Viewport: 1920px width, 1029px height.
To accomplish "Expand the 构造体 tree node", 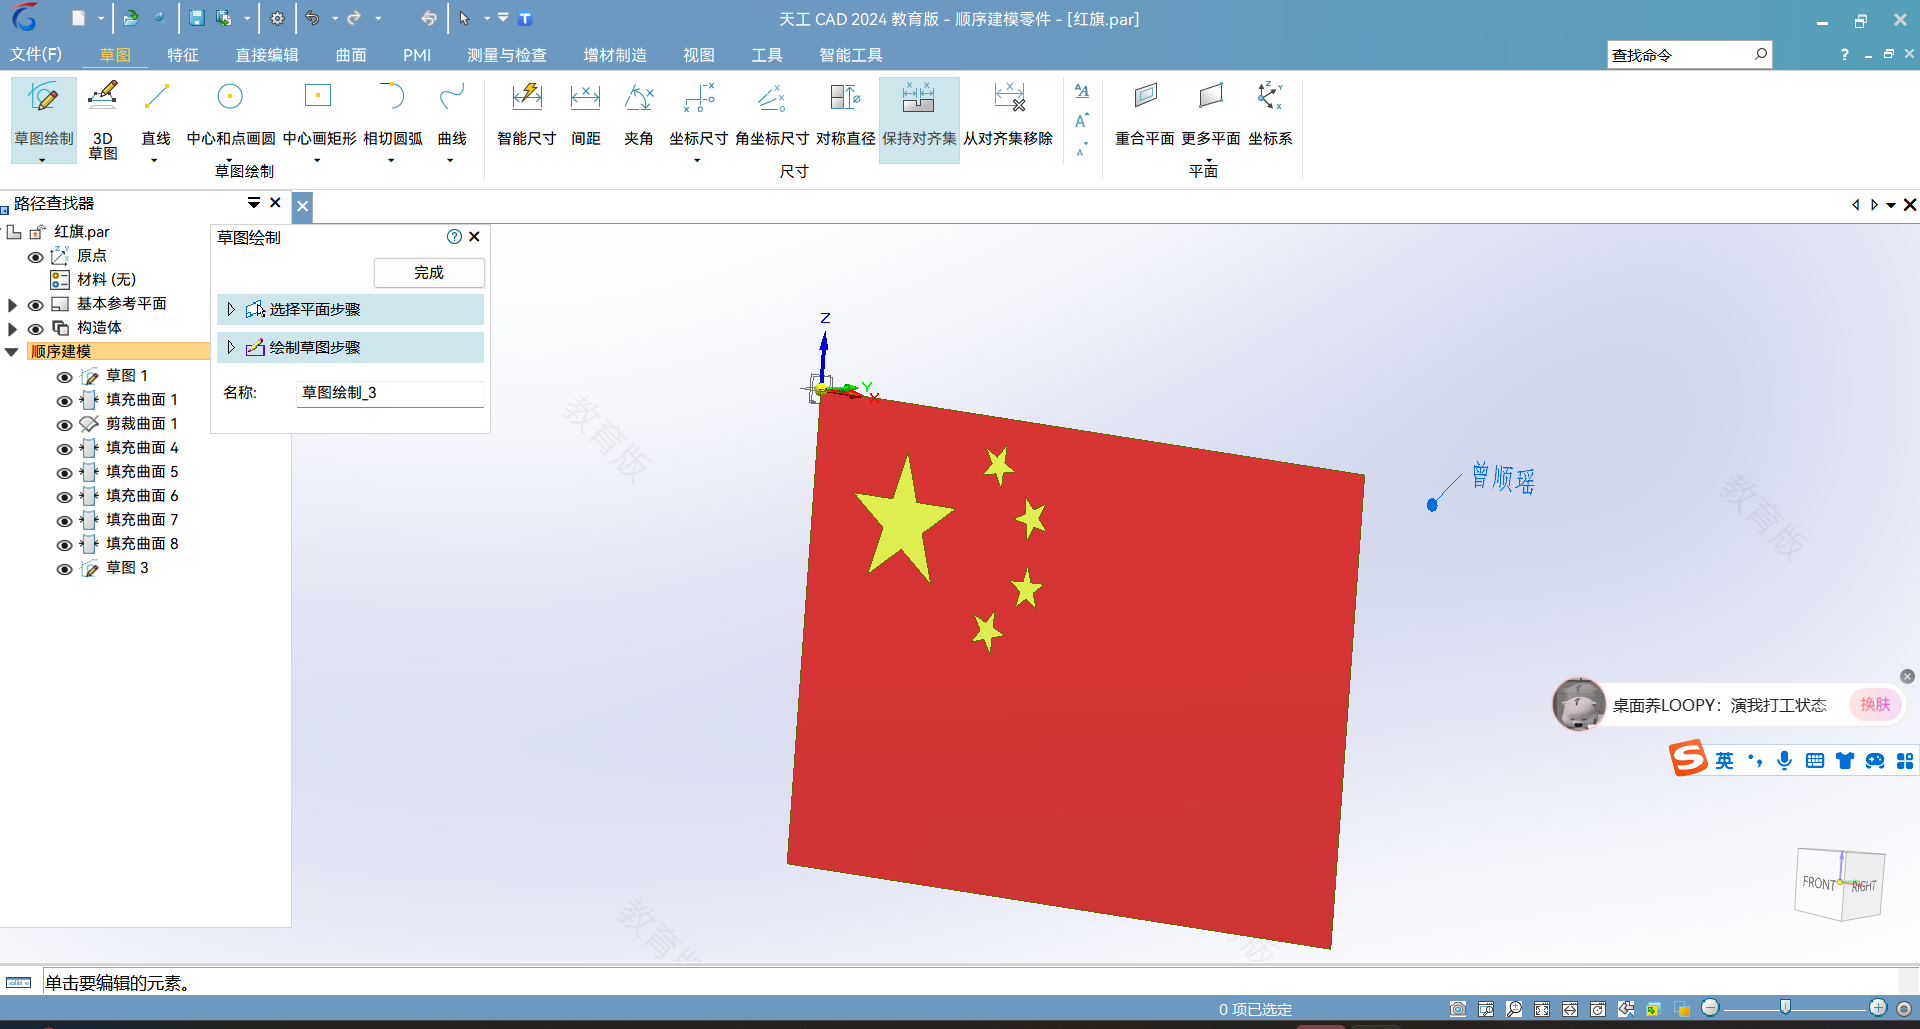I will pos(12,329).
